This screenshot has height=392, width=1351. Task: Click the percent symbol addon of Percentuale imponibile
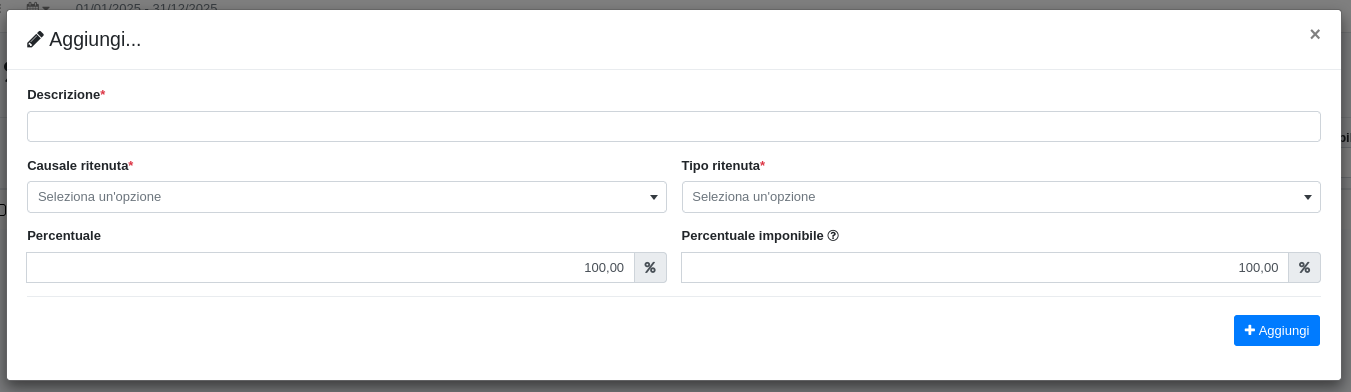tap(1304, 268)
